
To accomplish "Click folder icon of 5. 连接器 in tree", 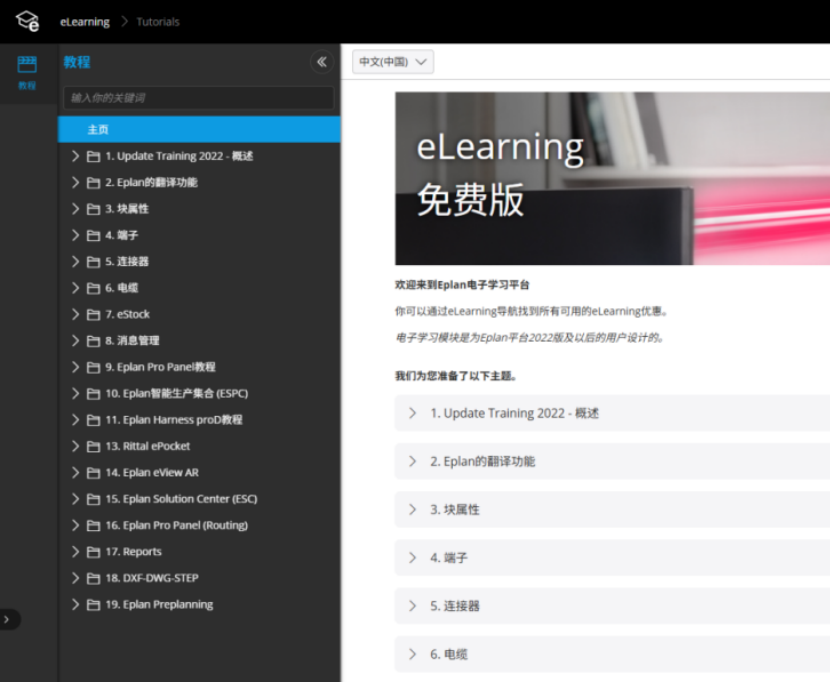I will point(93,262).
